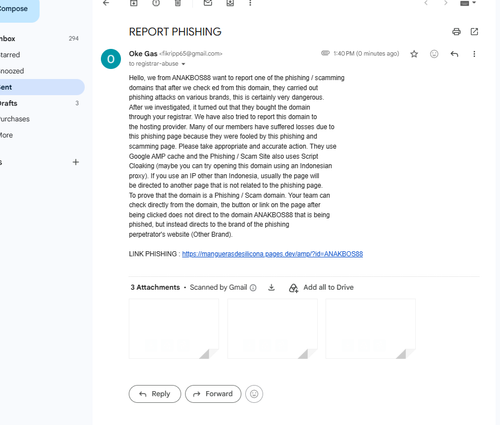The image size is (500, 425).
Task: Click the Reply button
Action: (x=155, y=394)
